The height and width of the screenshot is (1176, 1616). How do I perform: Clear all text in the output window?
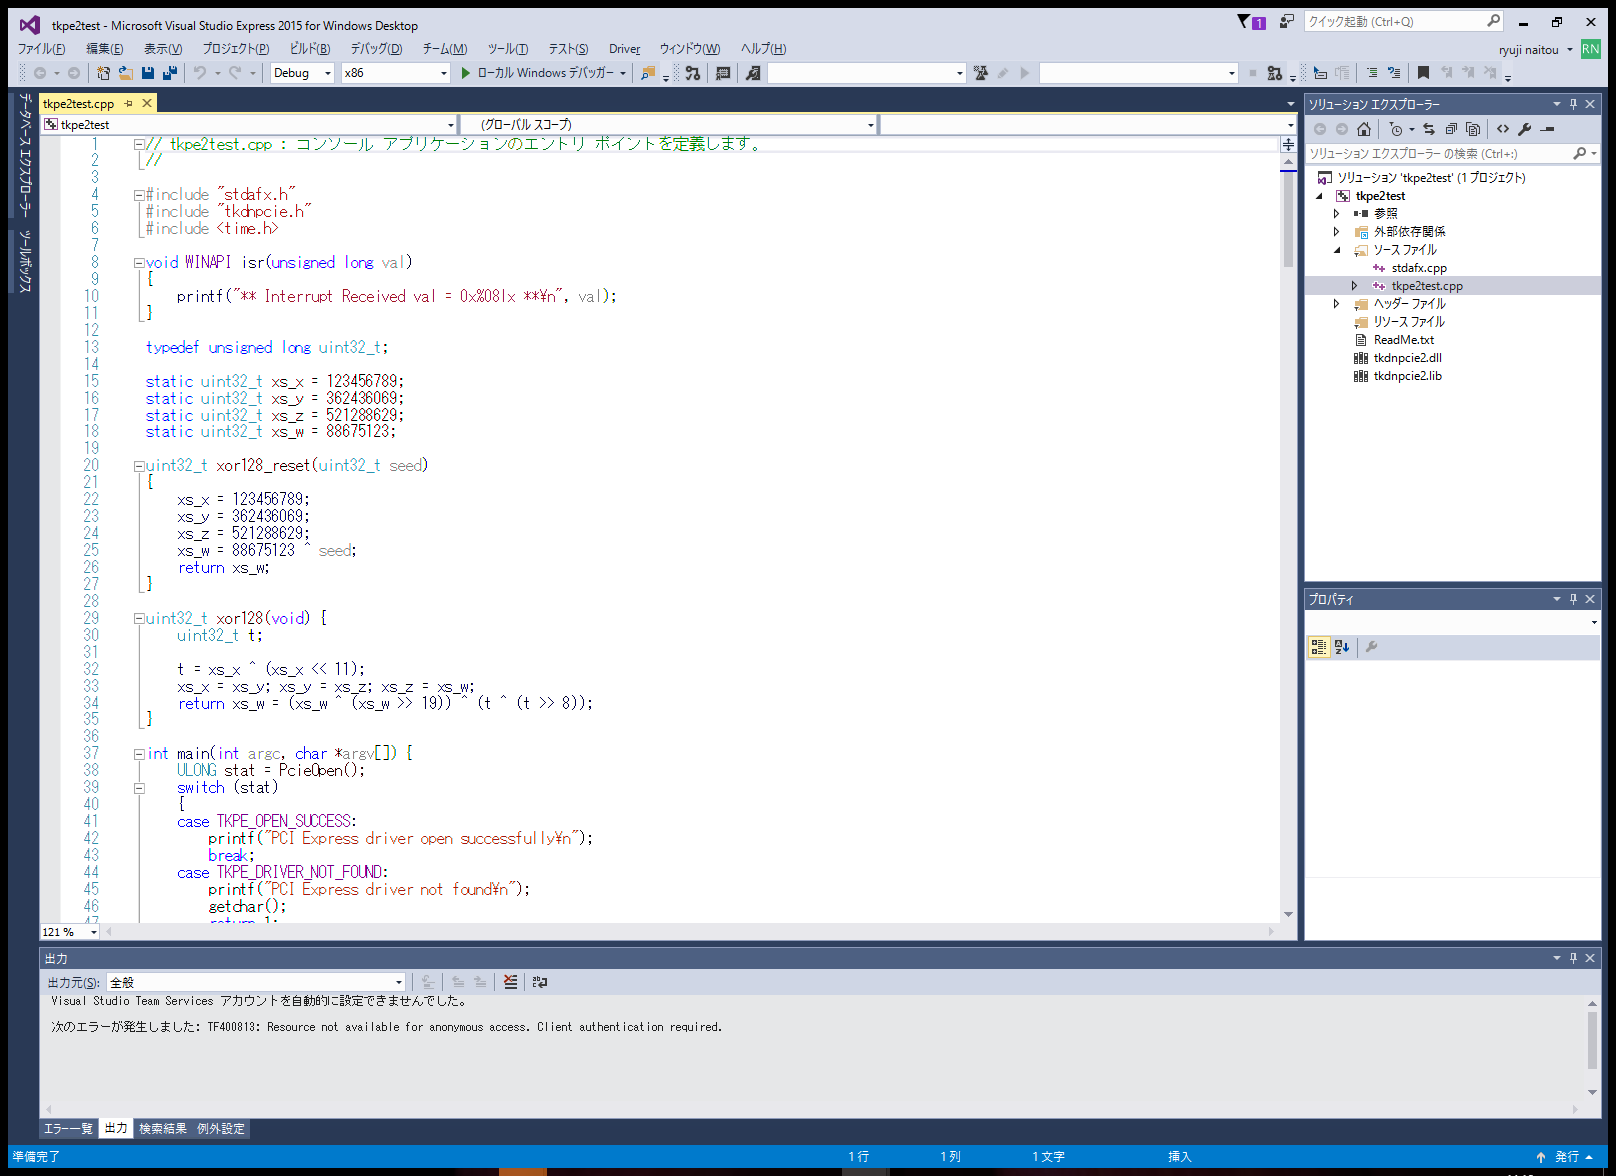[510, 982]
